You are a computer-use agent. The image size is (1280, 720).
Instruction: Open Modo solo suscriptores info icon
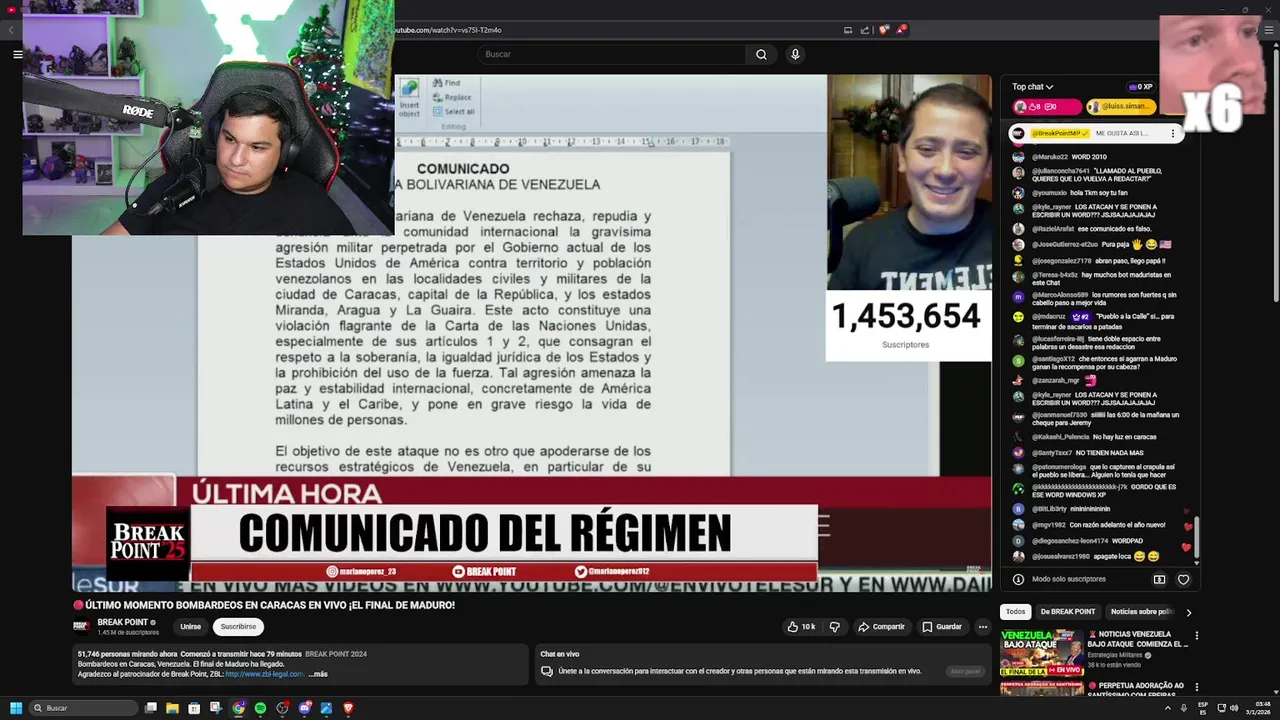pos(1018,579)
